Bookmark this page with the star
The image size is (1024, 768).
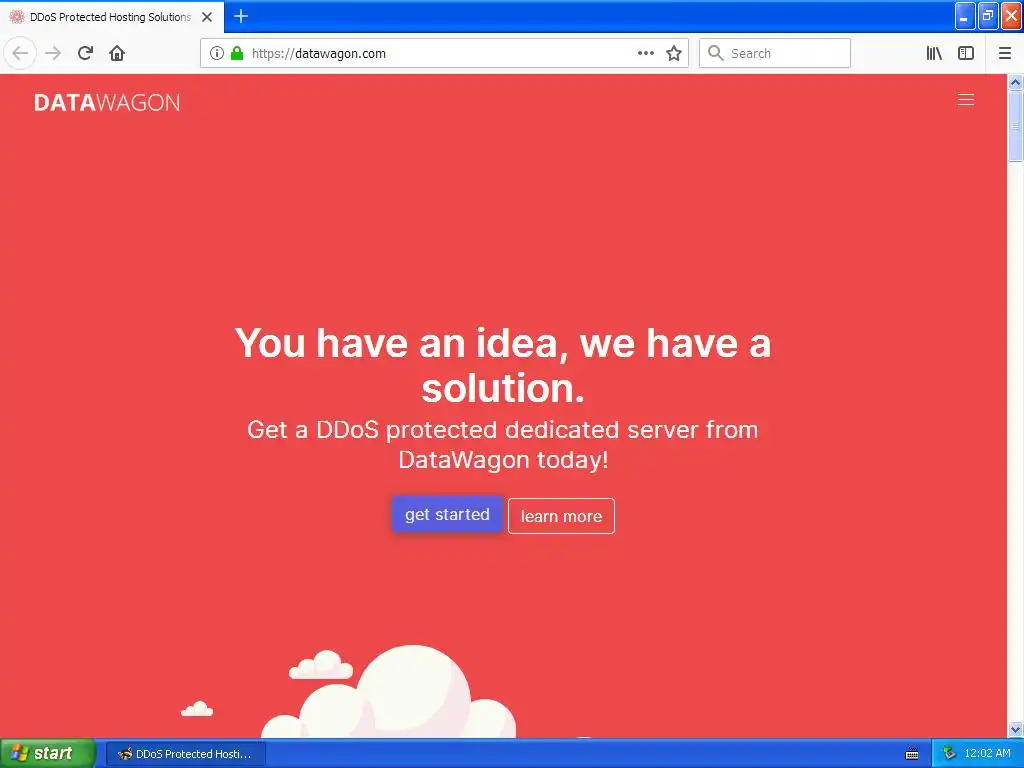click(674, 53)
